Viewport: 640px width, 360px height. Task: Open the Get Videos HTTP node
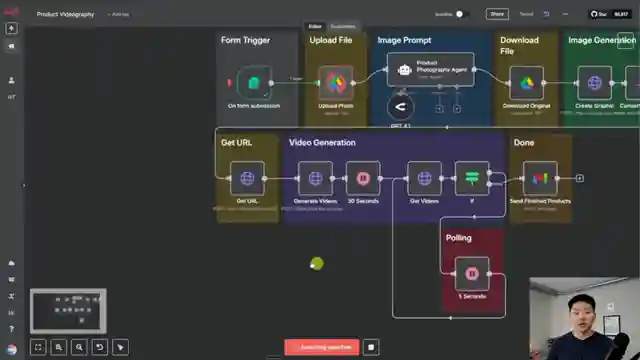[x=424, y=178]
